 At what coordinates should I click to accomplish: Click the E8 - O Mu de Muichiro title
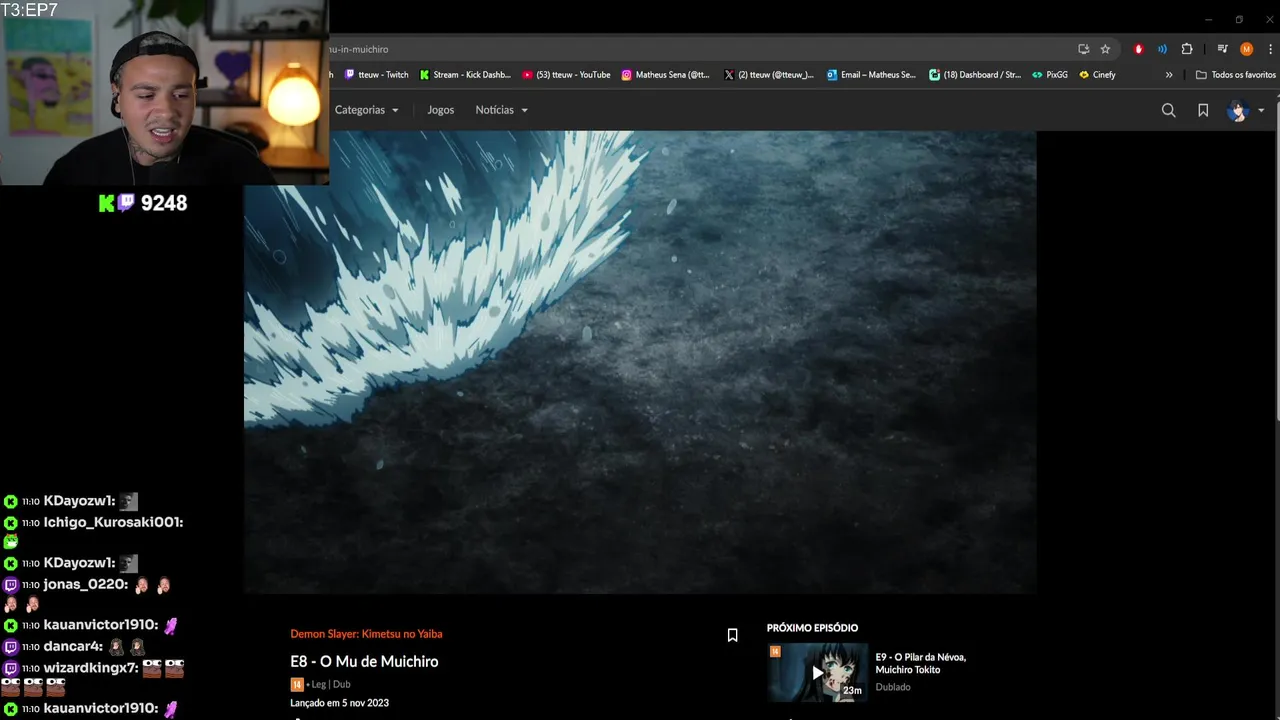[364, 661]
